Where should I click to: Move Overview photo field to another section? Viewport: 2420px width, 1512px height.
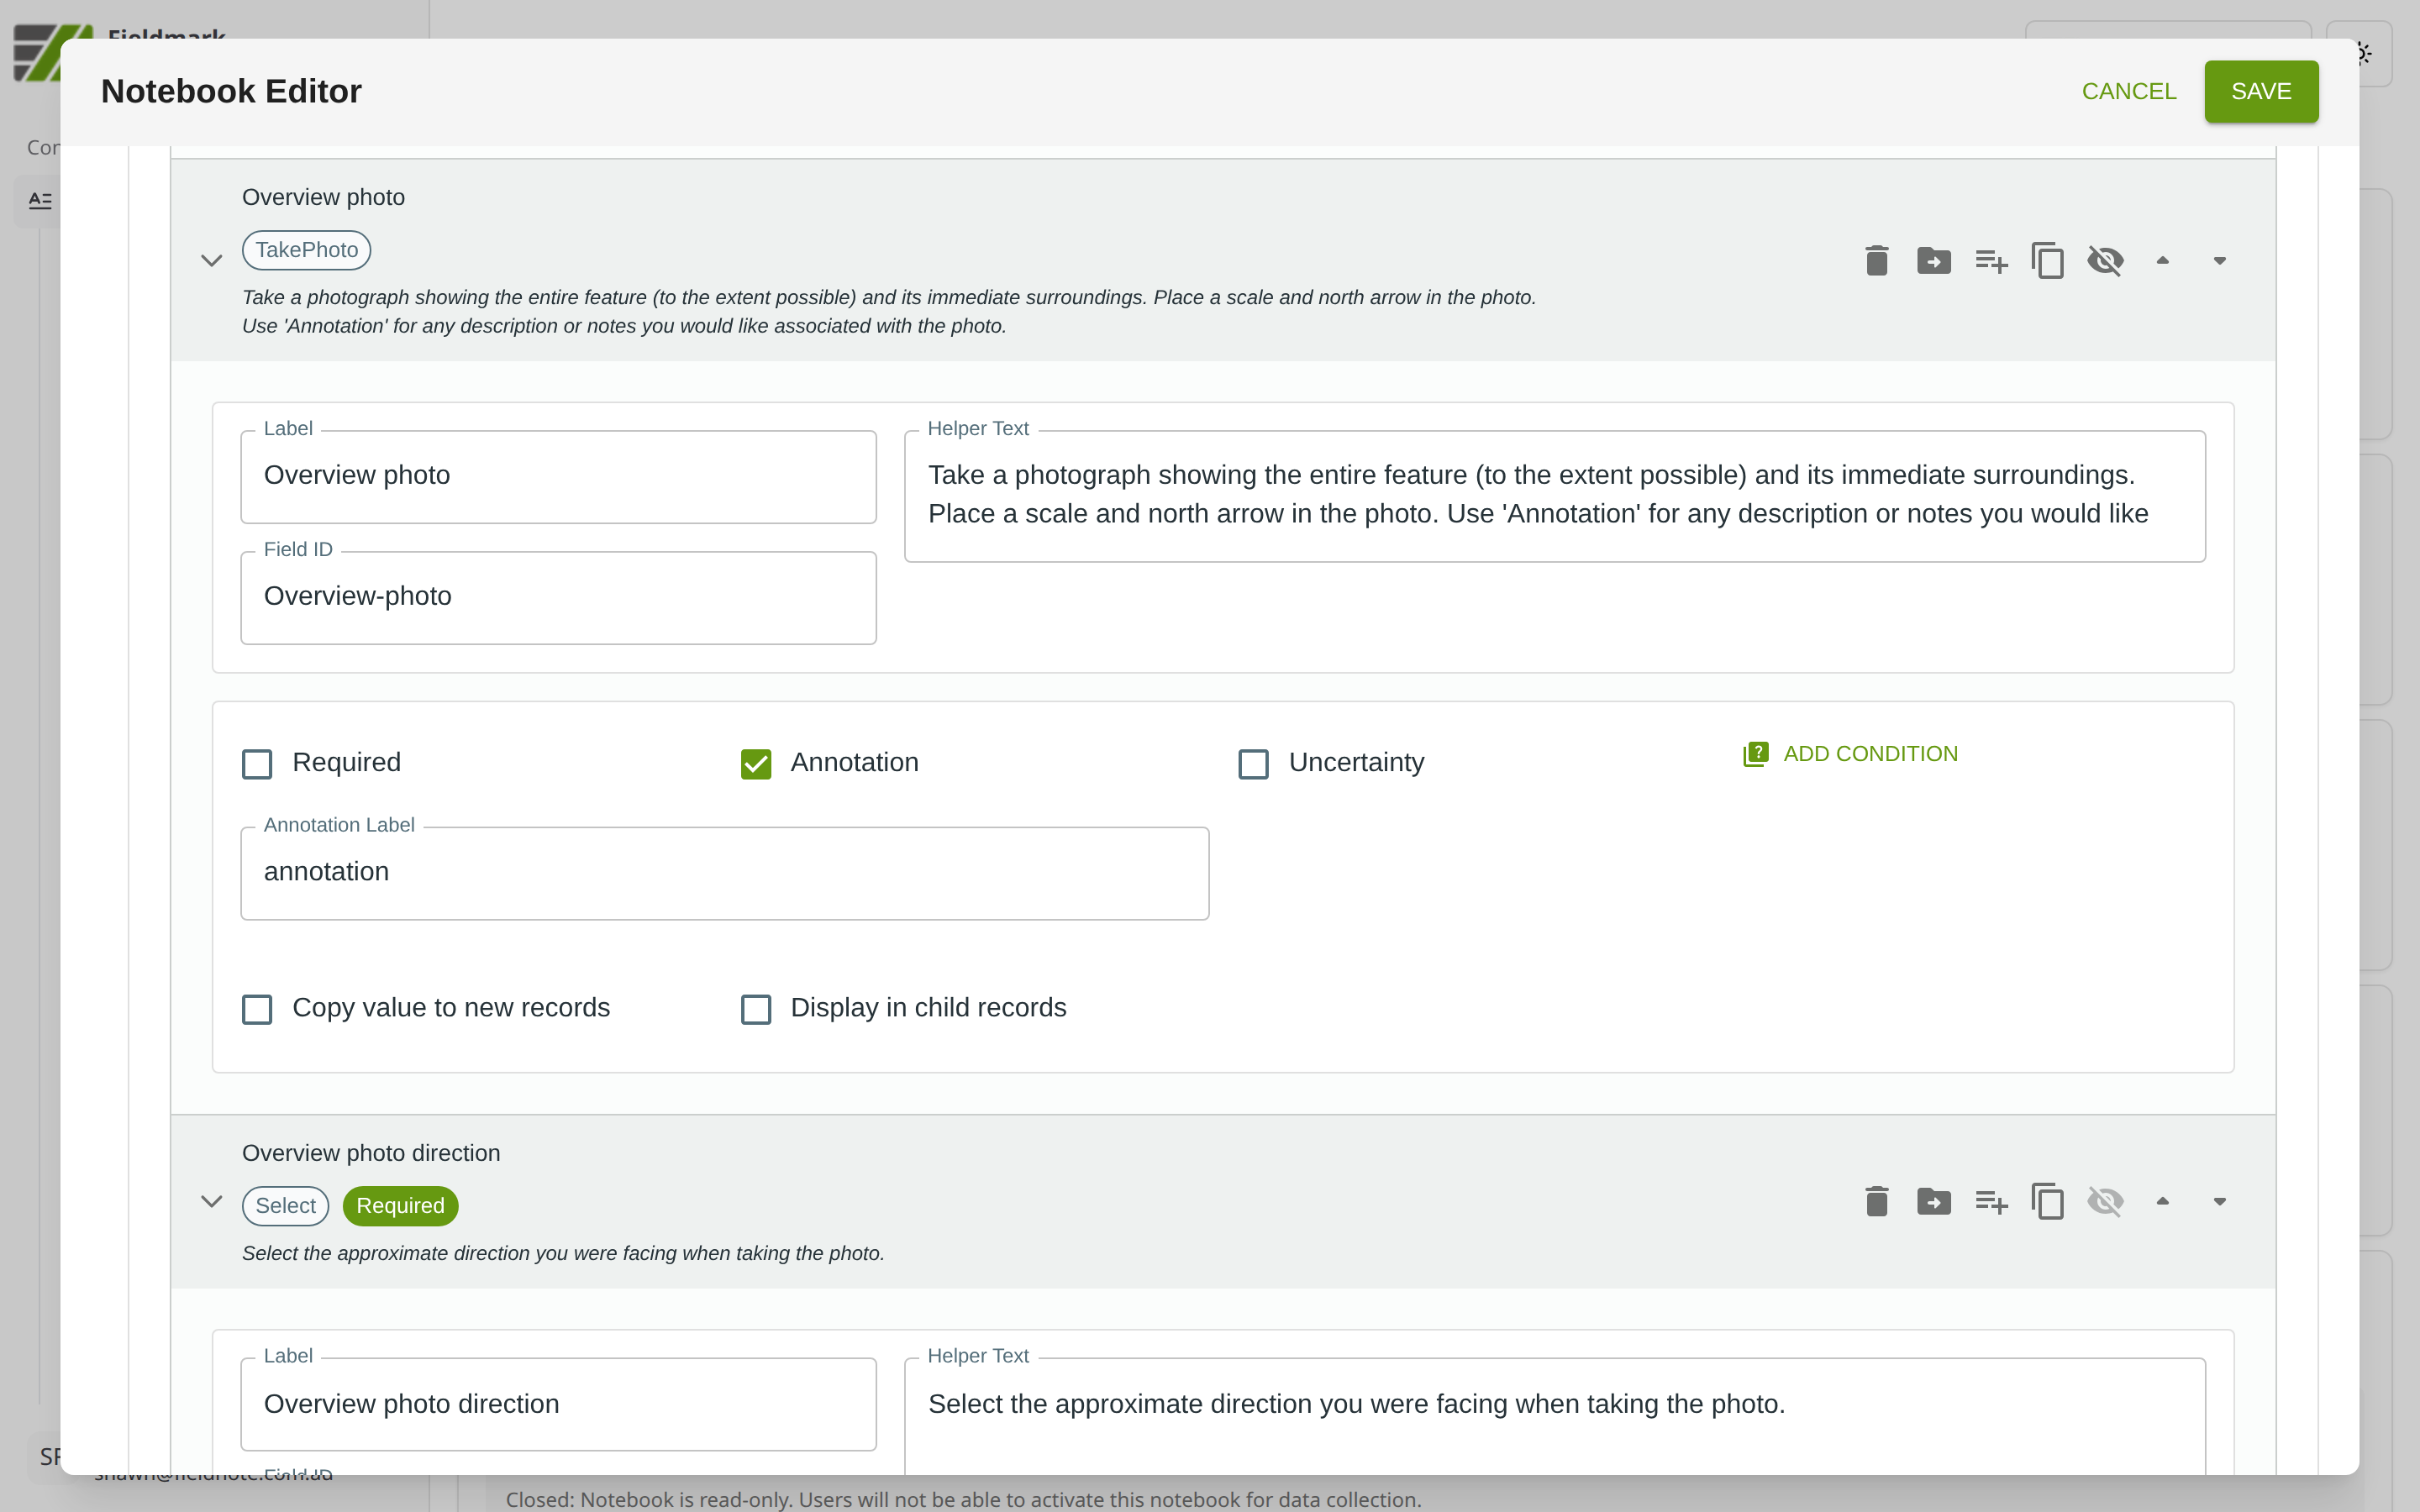1933,261
